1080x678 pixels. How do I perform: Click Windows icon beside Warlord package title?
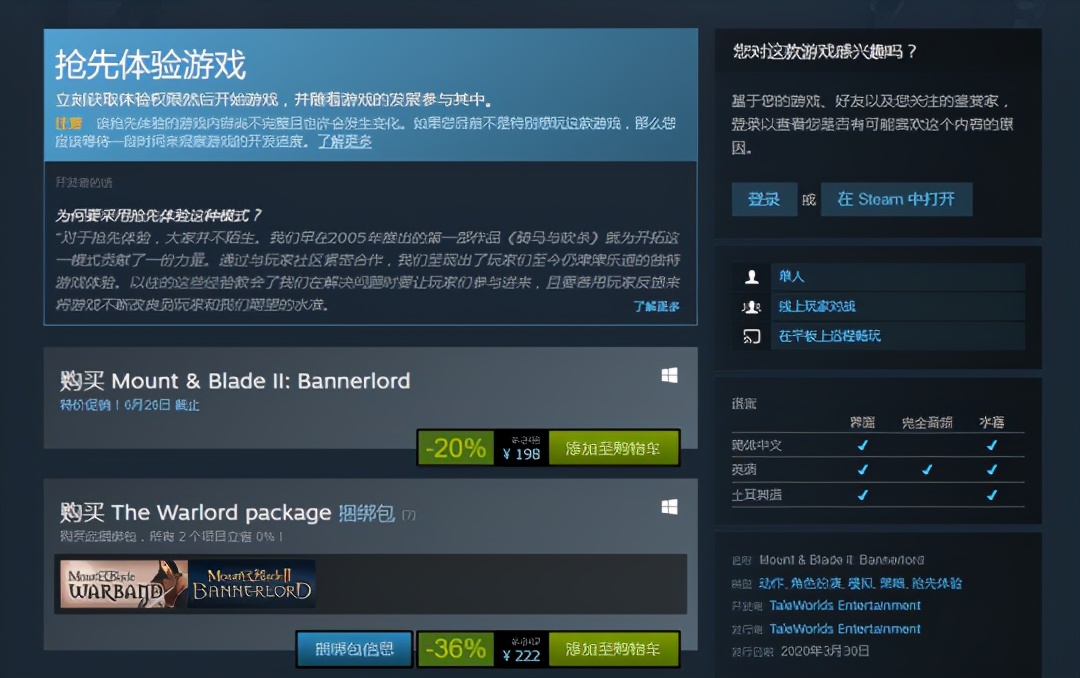(x=669, y=507)
